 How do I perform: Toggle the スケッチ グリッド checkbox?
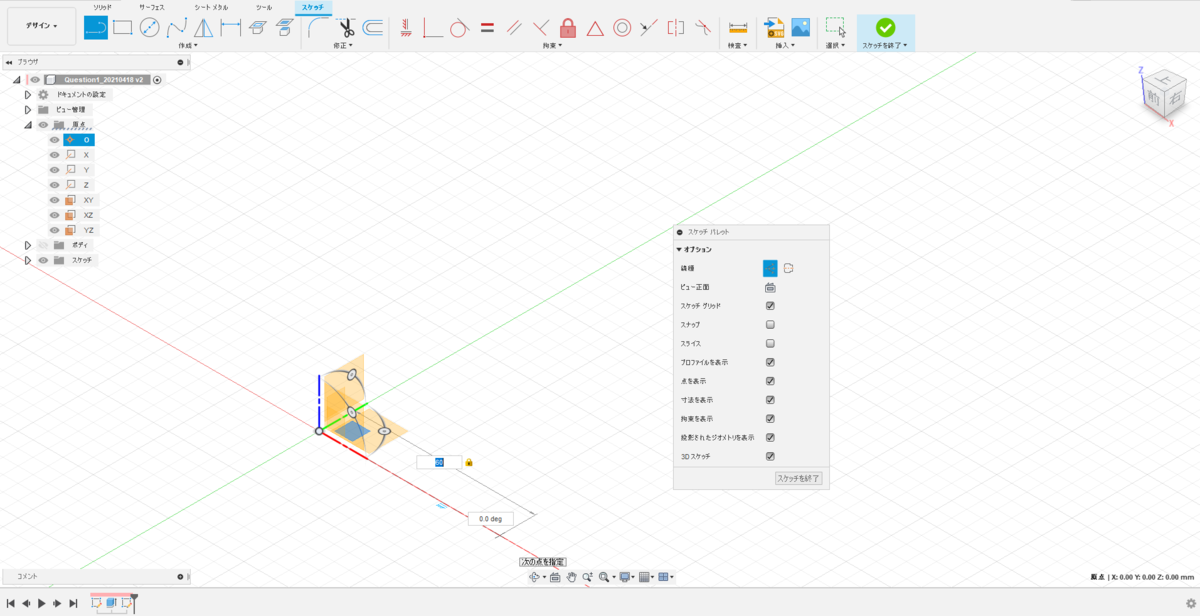[770, 306]
